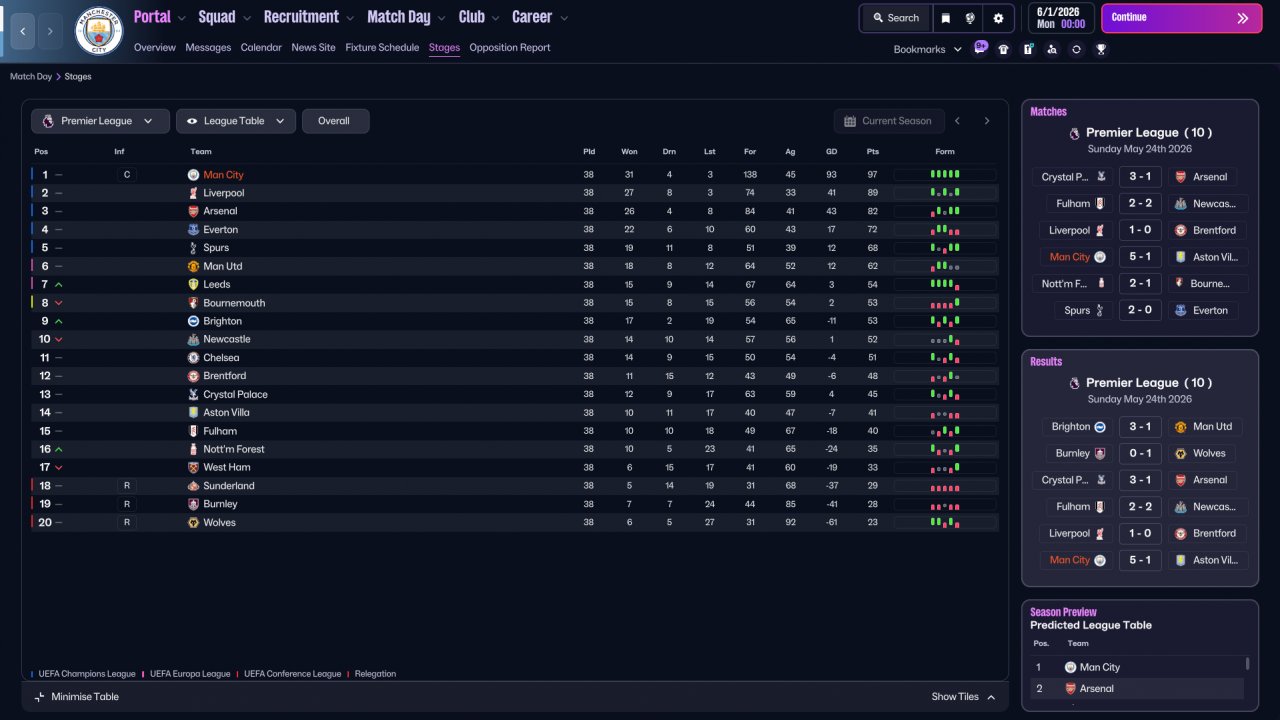Click the Season Preview panel scrollbar
1280x720 pixels.
tap(1247, 663)
